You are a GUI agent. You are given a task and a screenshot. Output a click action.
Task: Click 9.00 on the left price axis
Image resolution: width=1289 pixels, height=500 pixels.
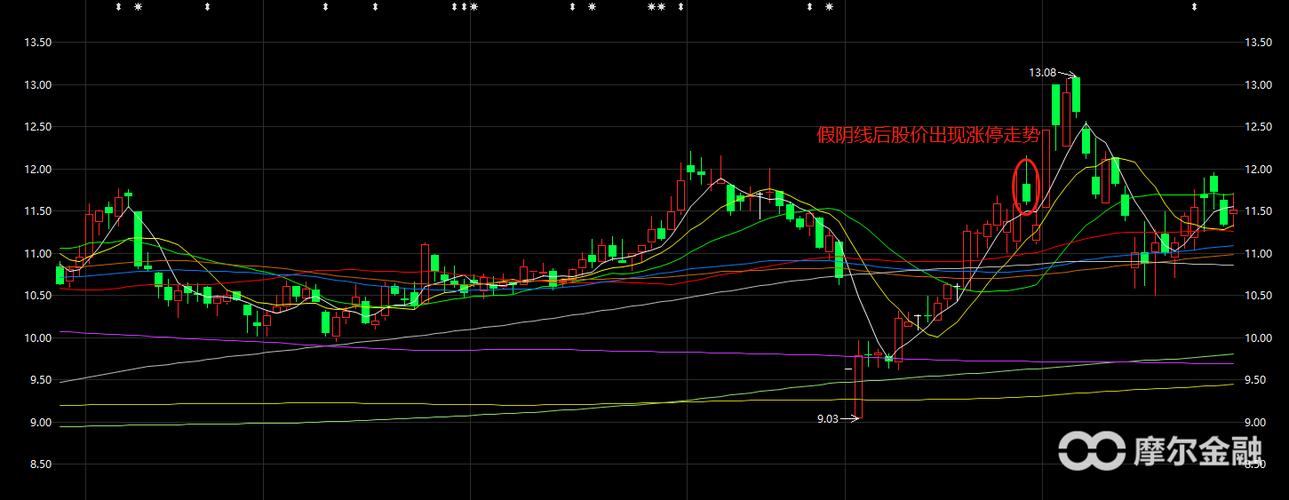point(40,422)
